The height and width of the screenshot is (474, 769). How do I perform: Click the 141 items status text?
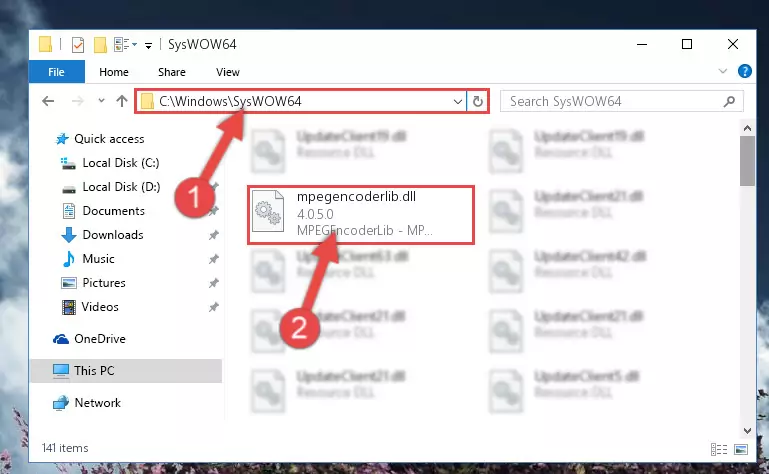click(x=65, y=448)
